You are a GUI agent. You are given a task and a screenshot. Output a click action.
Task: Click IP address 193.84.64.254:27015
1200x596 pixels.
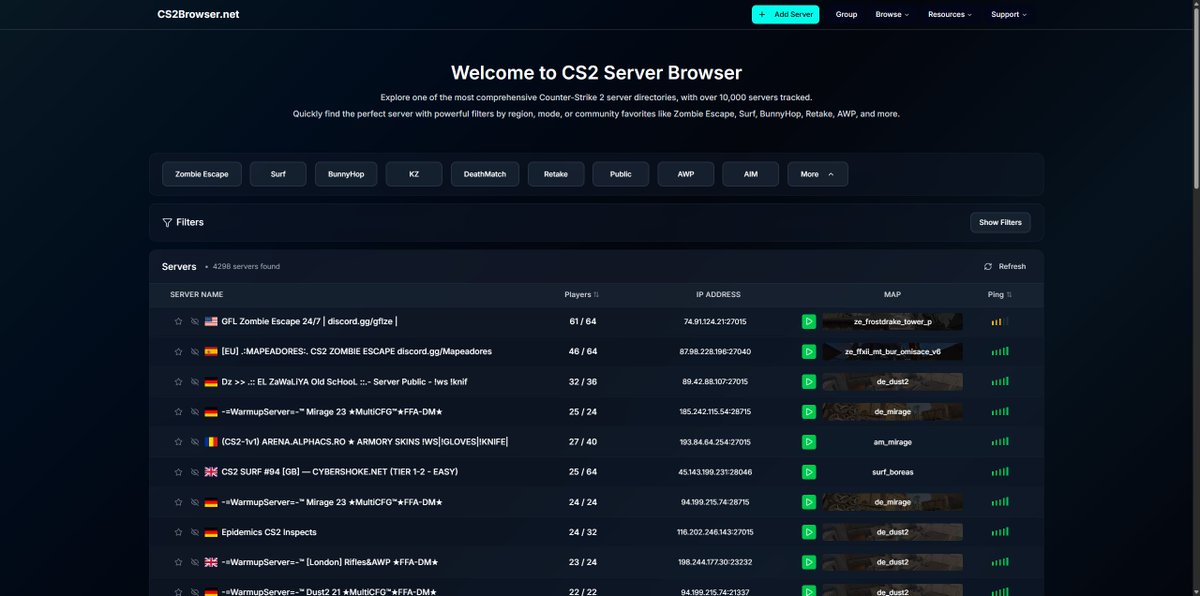[x=715, y=442]
